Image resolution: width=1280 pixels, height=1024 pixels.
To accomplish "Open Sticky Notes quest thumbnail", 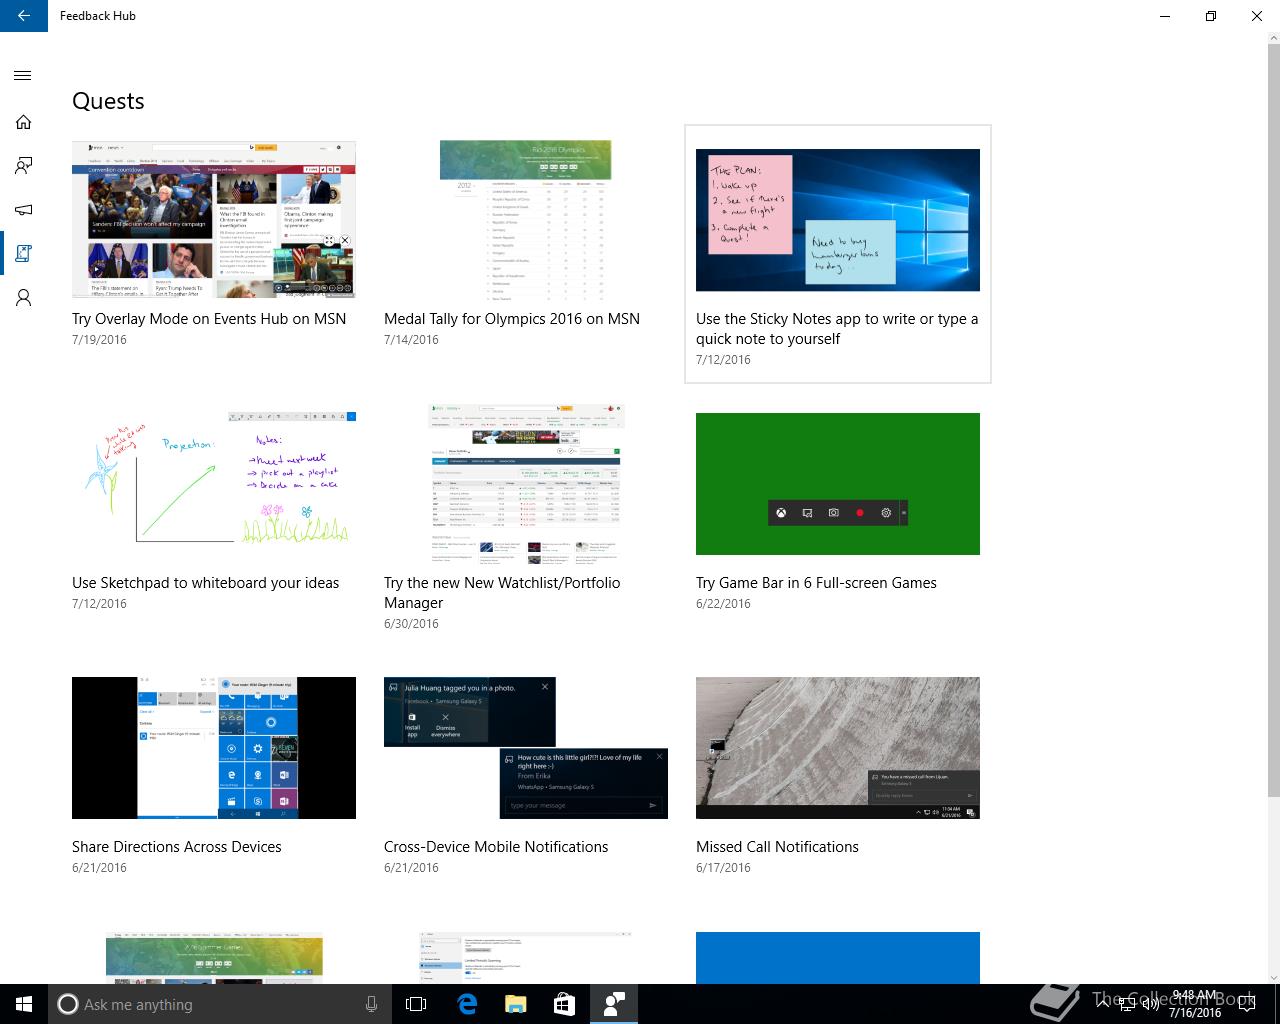I will (838, 220).
